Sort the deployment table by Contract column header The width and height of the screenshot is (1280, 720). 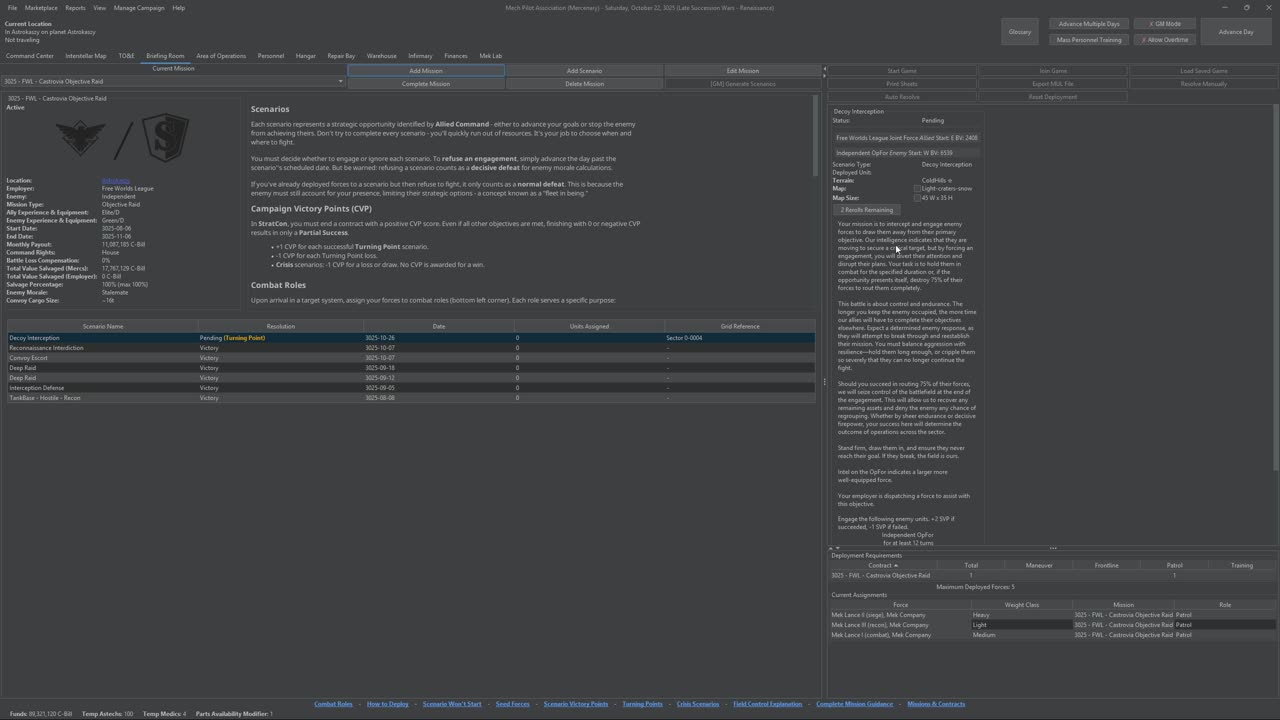pos(881,565)
